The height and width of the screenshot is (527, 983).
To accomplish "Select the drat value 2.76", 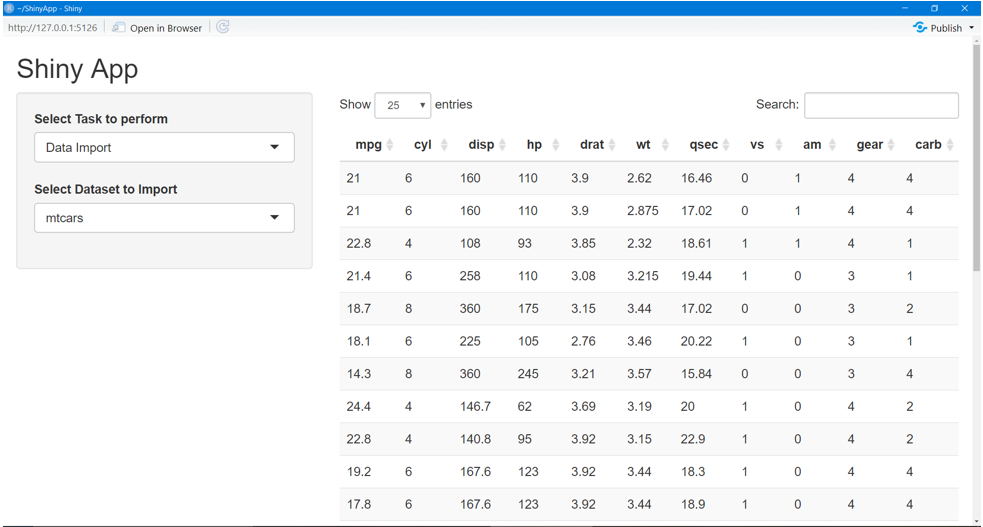I will tap(583, 342).
